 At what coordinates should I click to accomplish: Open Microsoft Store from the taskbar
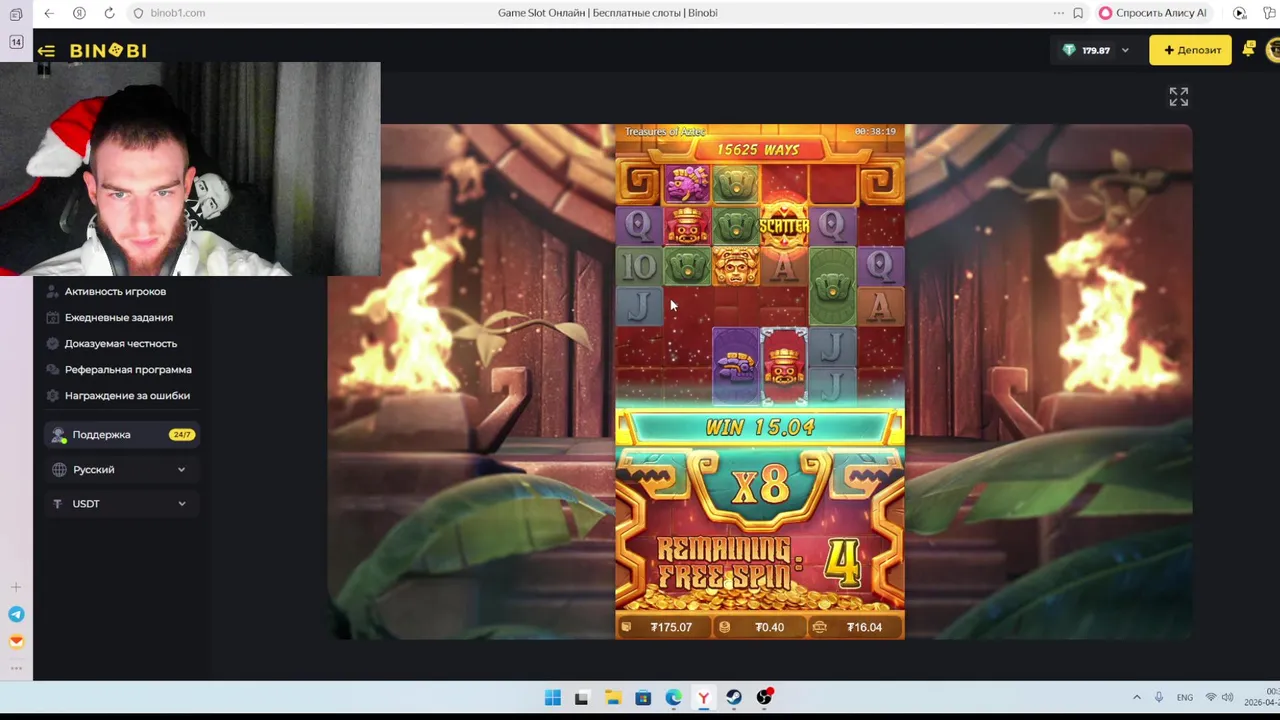click(x=643, y=698)
